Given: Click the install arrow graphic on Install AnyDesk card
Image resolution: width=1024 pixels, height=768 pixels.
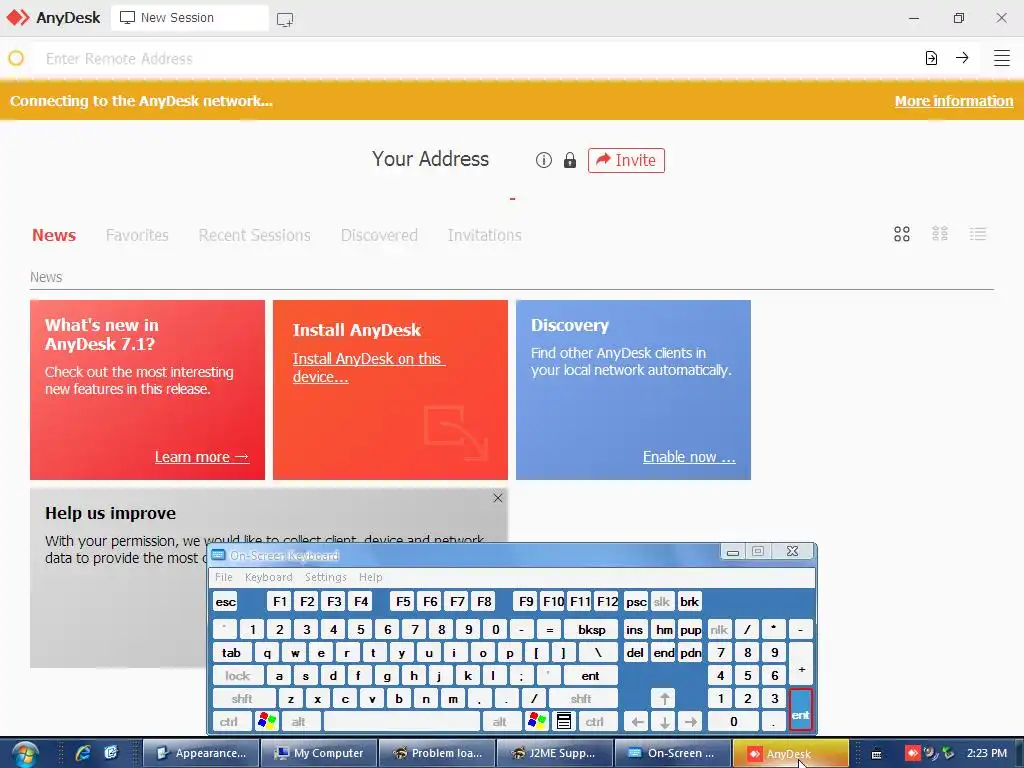Looking at the screenshot, I should tap(456, 433).
